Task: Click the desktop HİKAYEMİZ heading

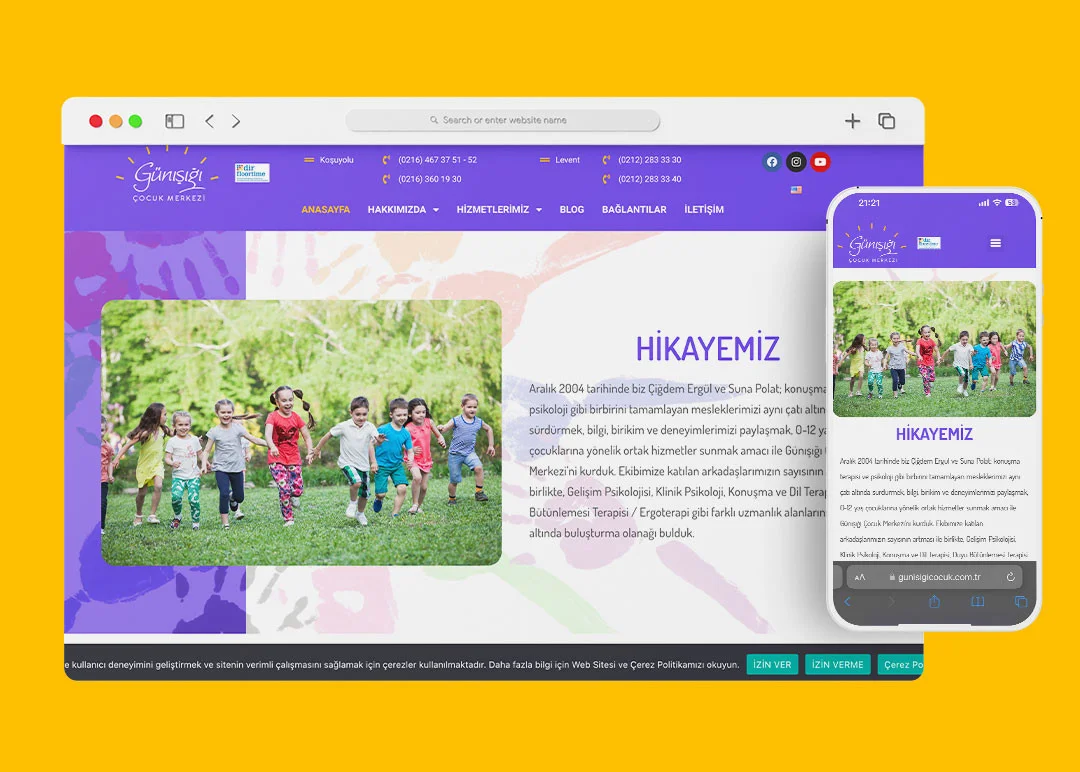Action: click(x=707, y=348)
